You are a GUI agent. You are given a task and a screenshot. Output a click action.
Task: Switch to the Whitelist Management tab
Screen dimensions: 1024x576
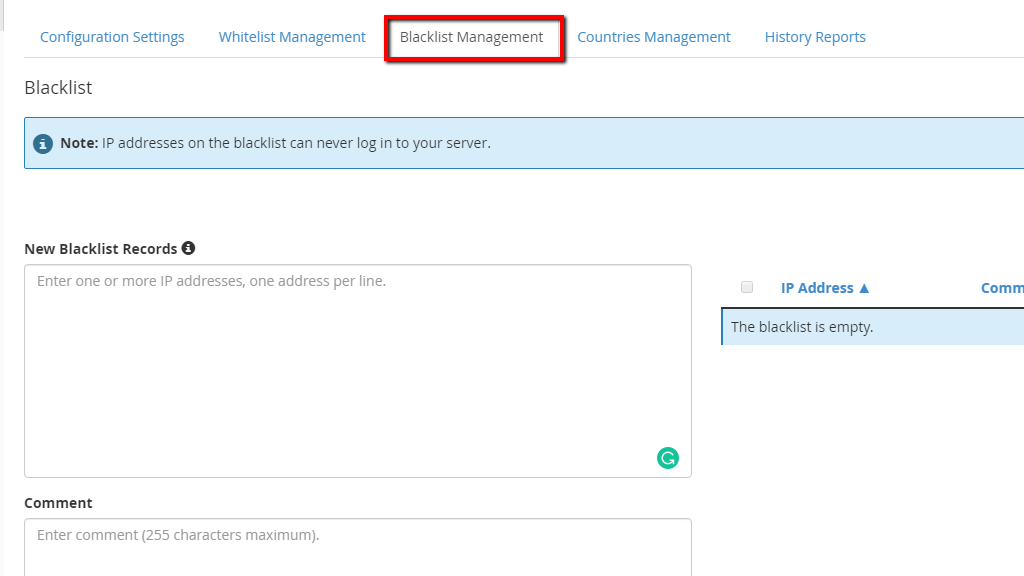[292, 37]
